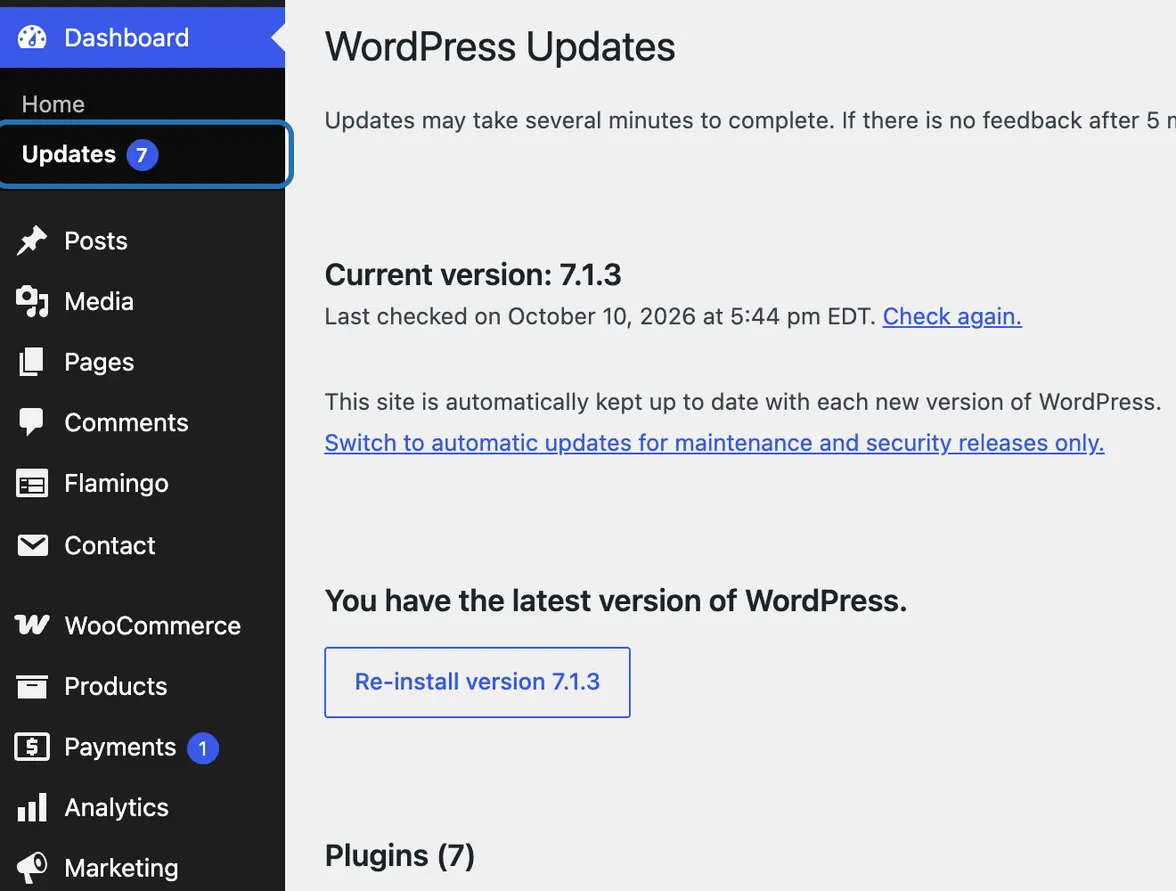Click the Products archive box icon

tap(32, 686)
